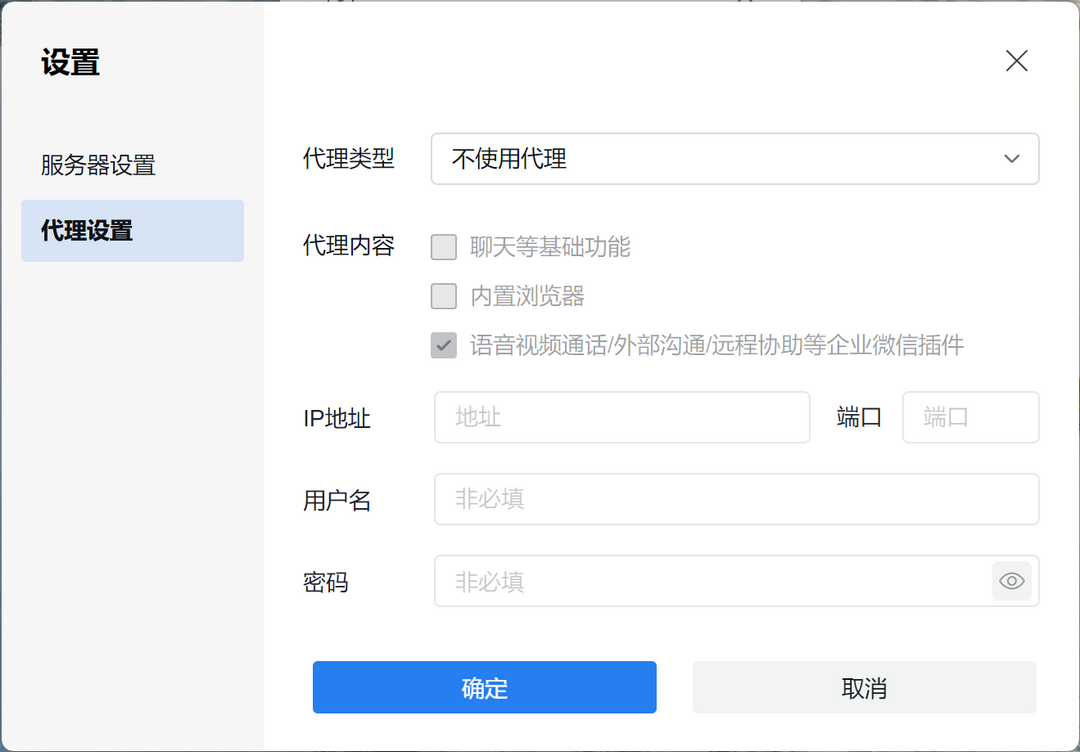Close the 设置 dialog with the X icon

(1016, 61)
